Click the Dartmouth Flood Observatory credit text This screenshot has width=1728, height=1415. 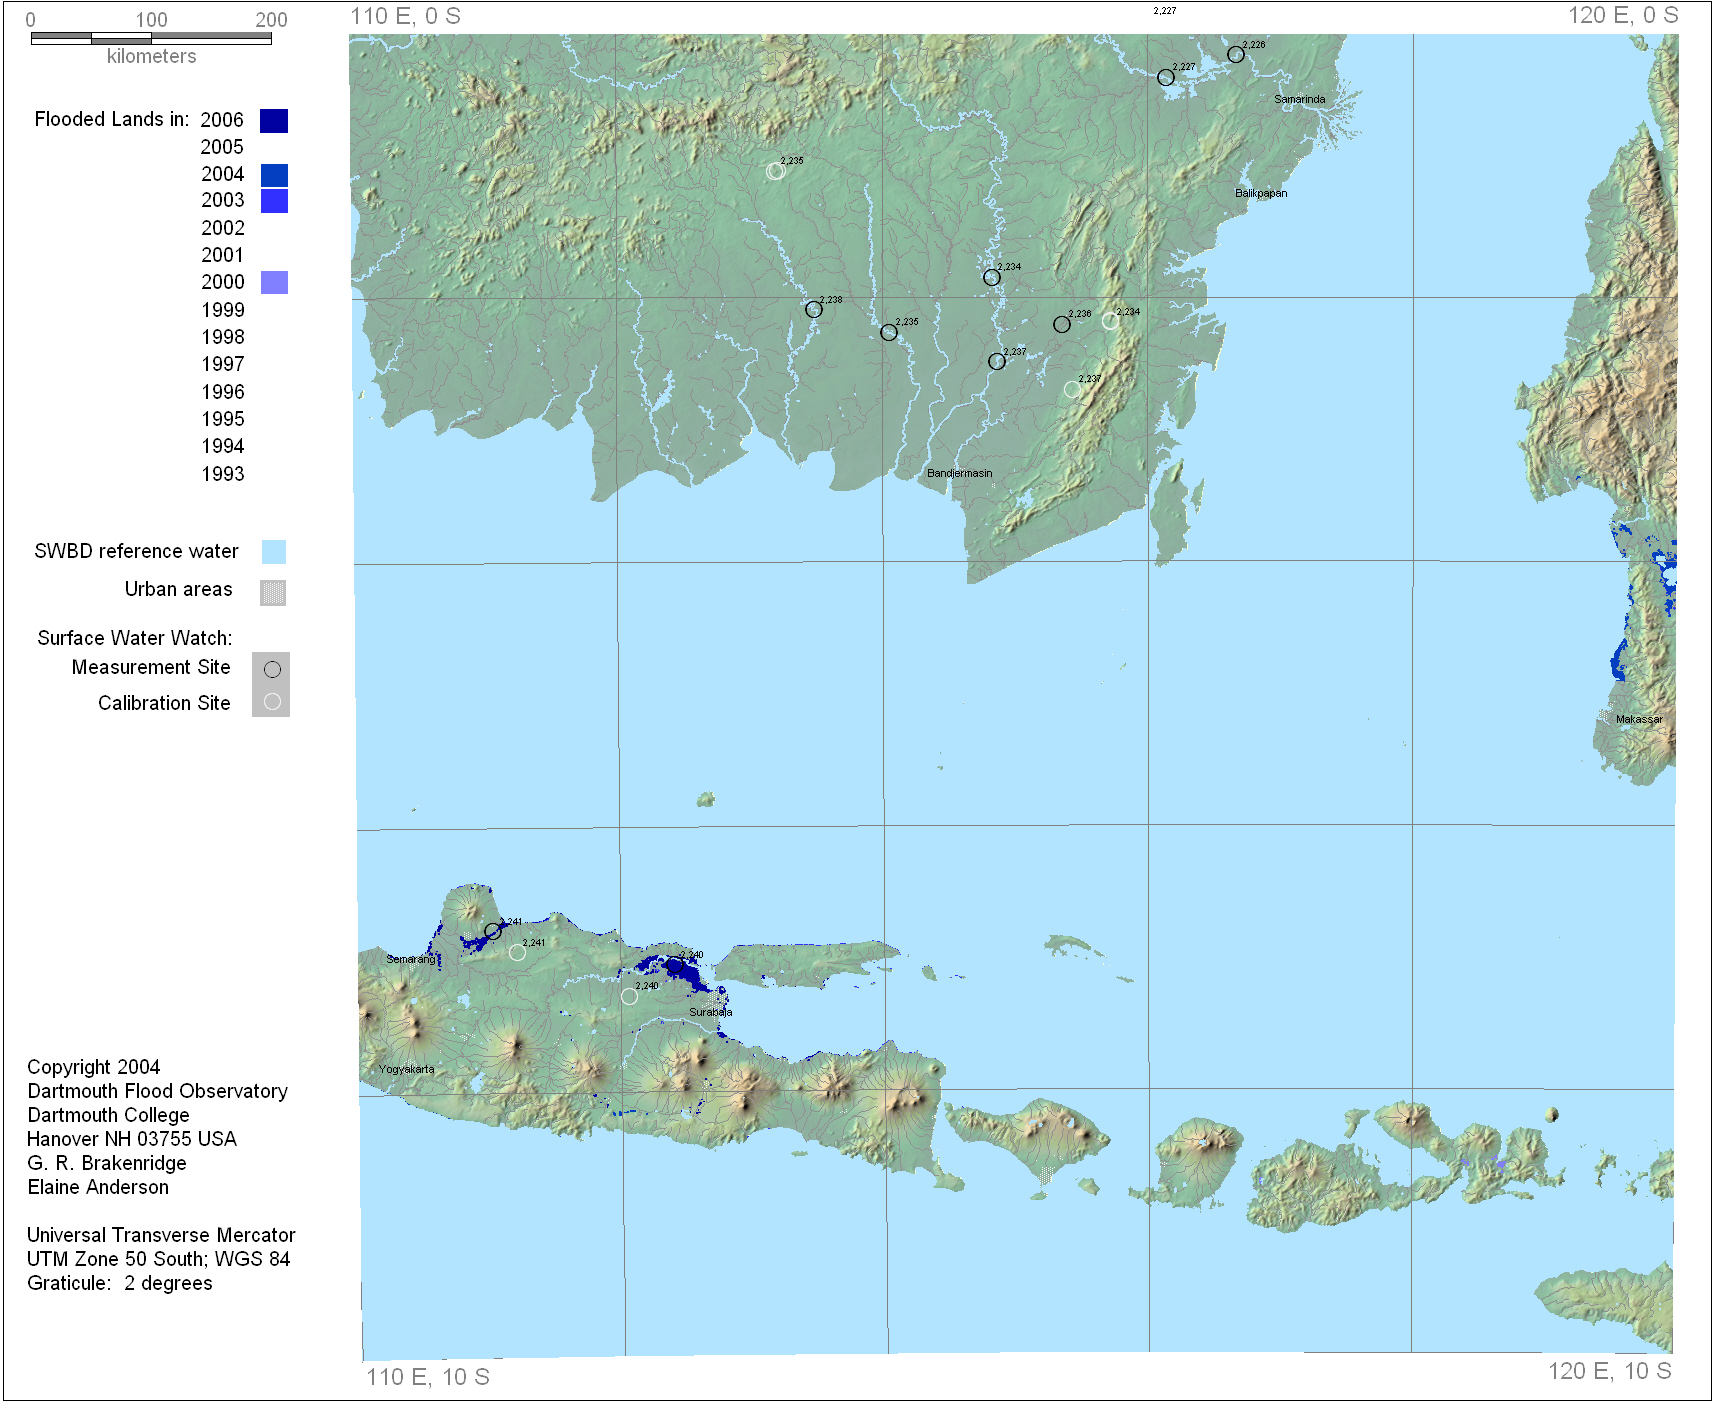pyautogui.click(x=157, y=1091)
